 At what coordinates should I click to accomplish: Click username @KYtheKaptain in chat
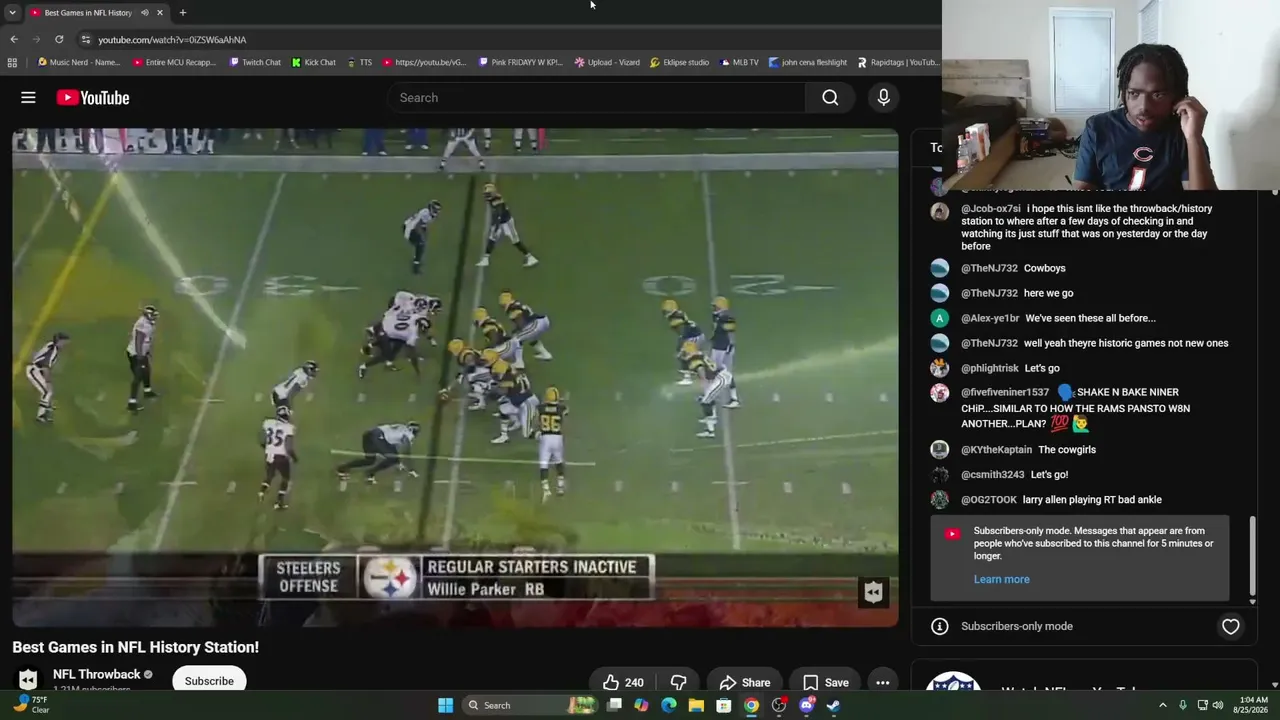pos(996,449)
